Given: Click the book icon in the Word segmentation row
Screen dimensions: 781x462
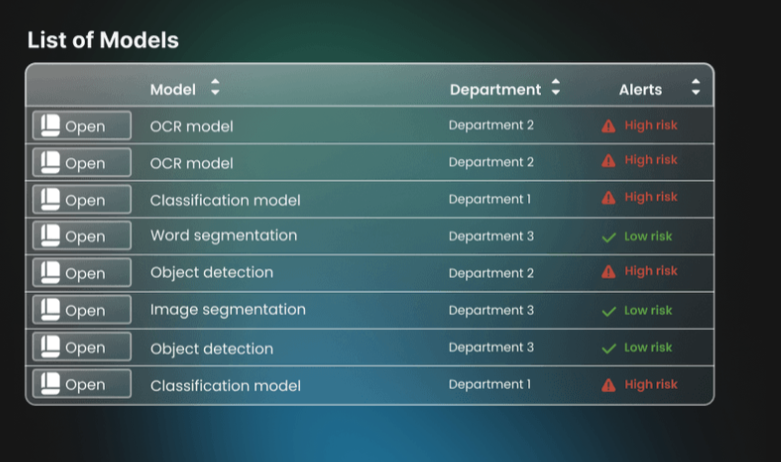Looking at the screenshot, I should 50,235.
